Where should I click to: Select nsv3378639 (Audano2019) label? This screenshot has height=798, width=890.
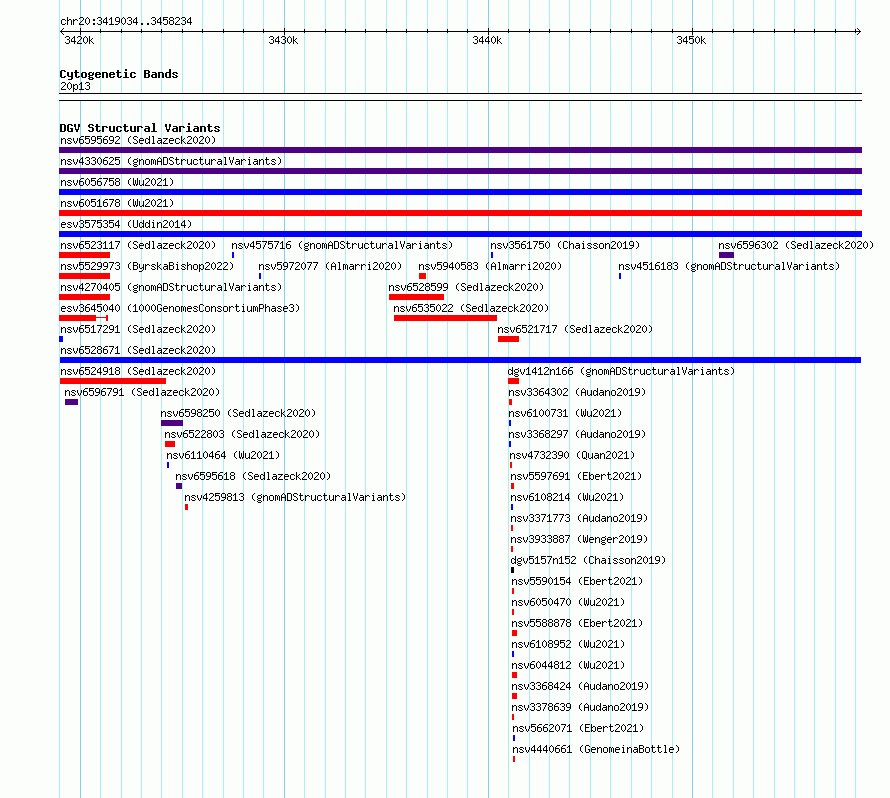click(580, 707)
